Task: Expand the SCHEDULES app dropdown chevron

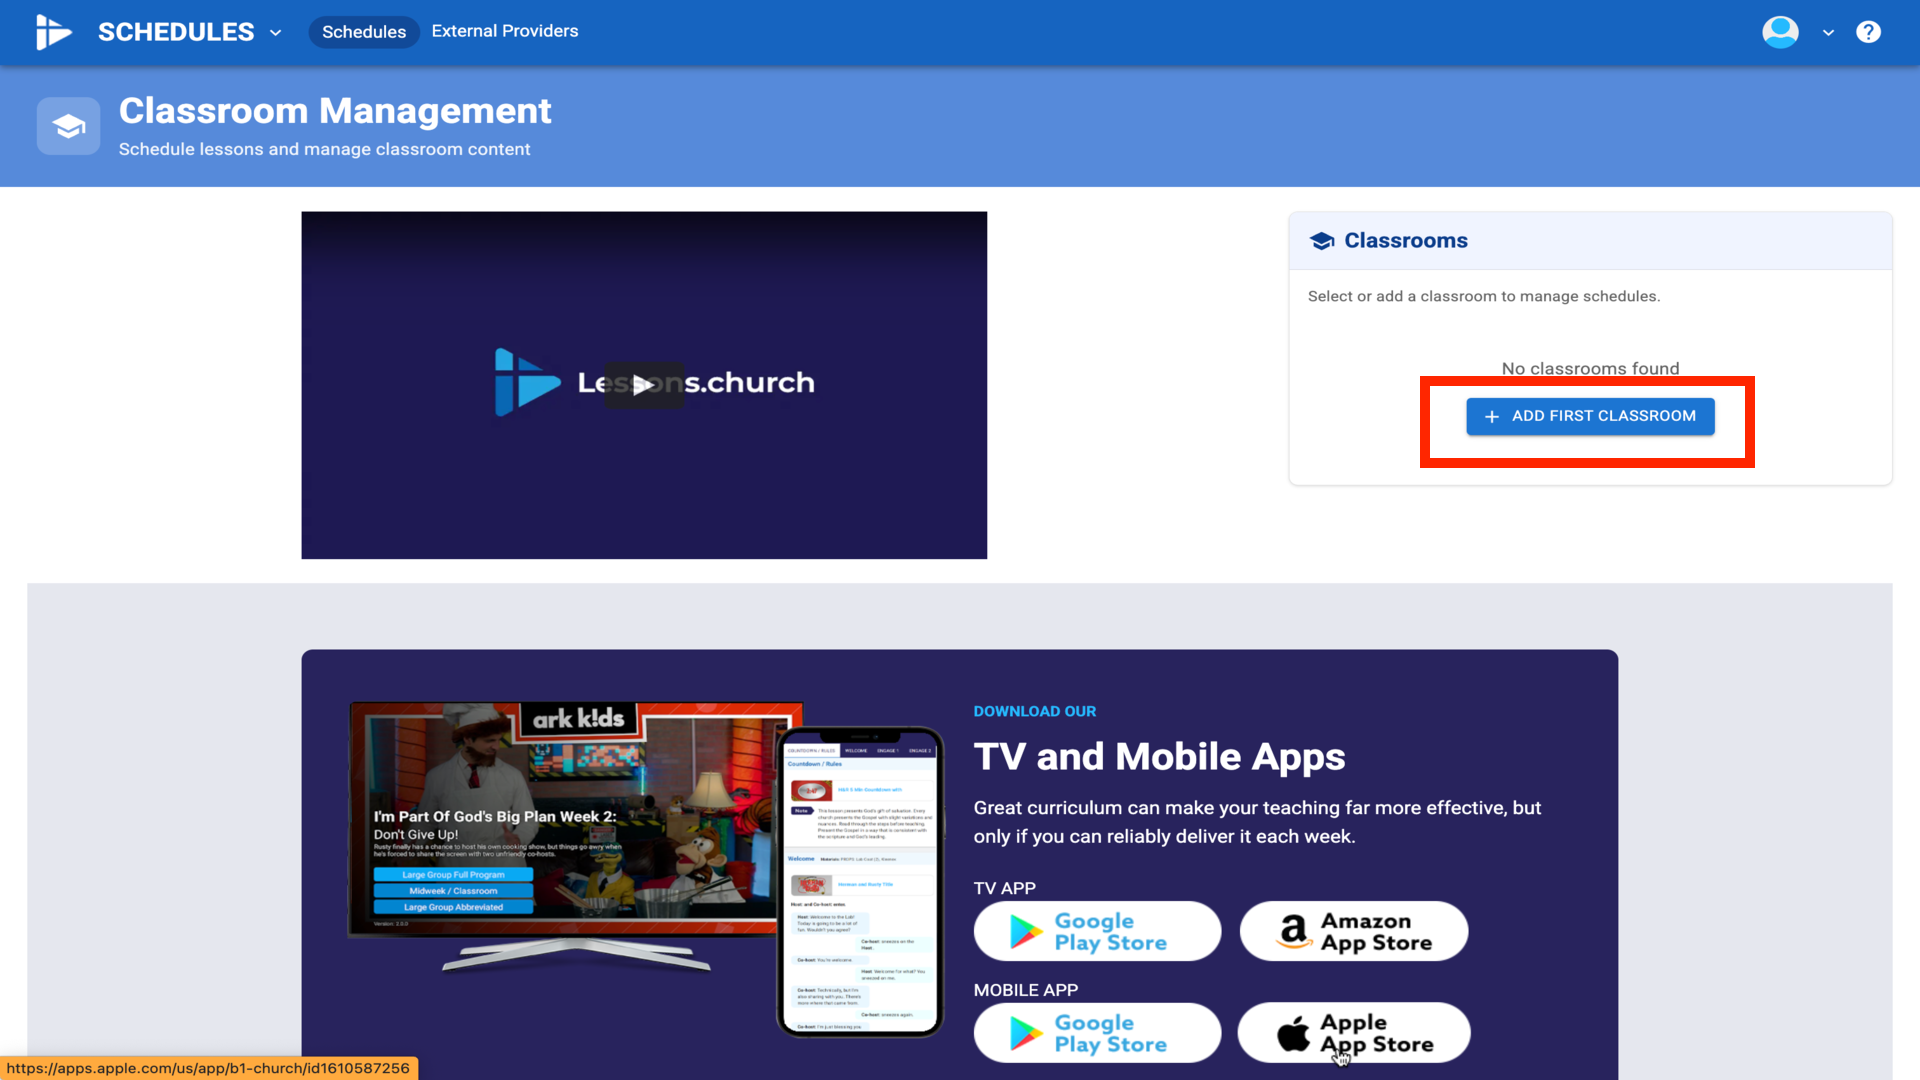Action: 276,33
